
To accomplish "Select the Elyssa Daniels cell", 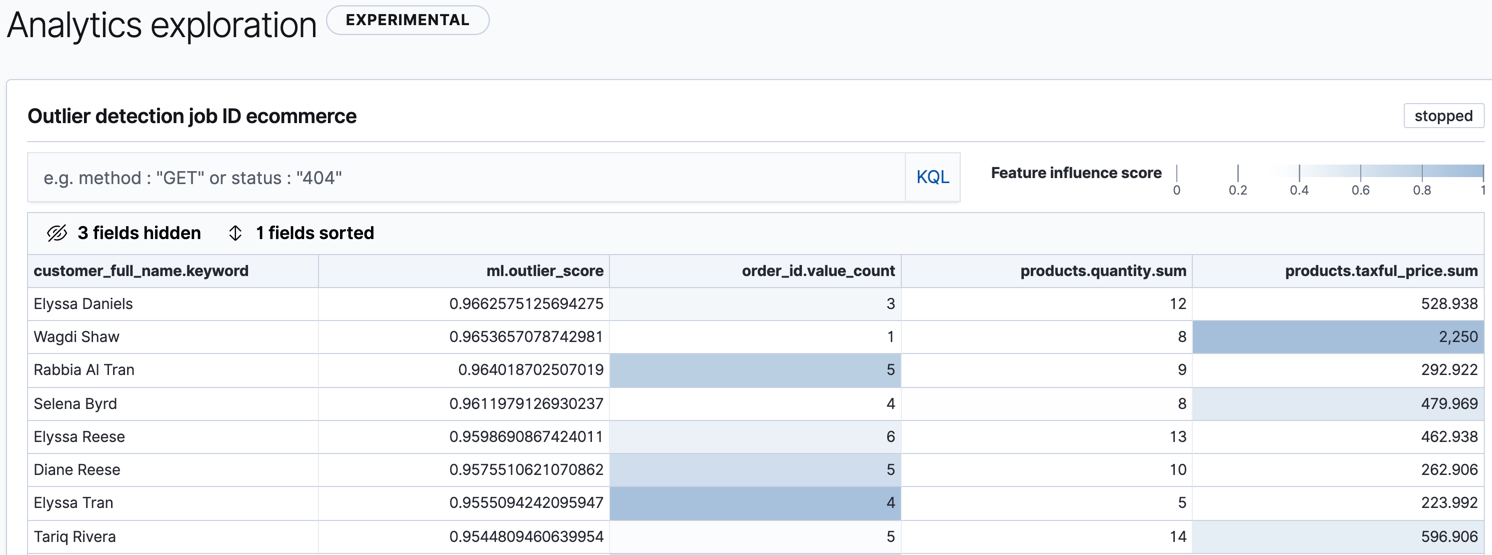I will click(173, 304).
